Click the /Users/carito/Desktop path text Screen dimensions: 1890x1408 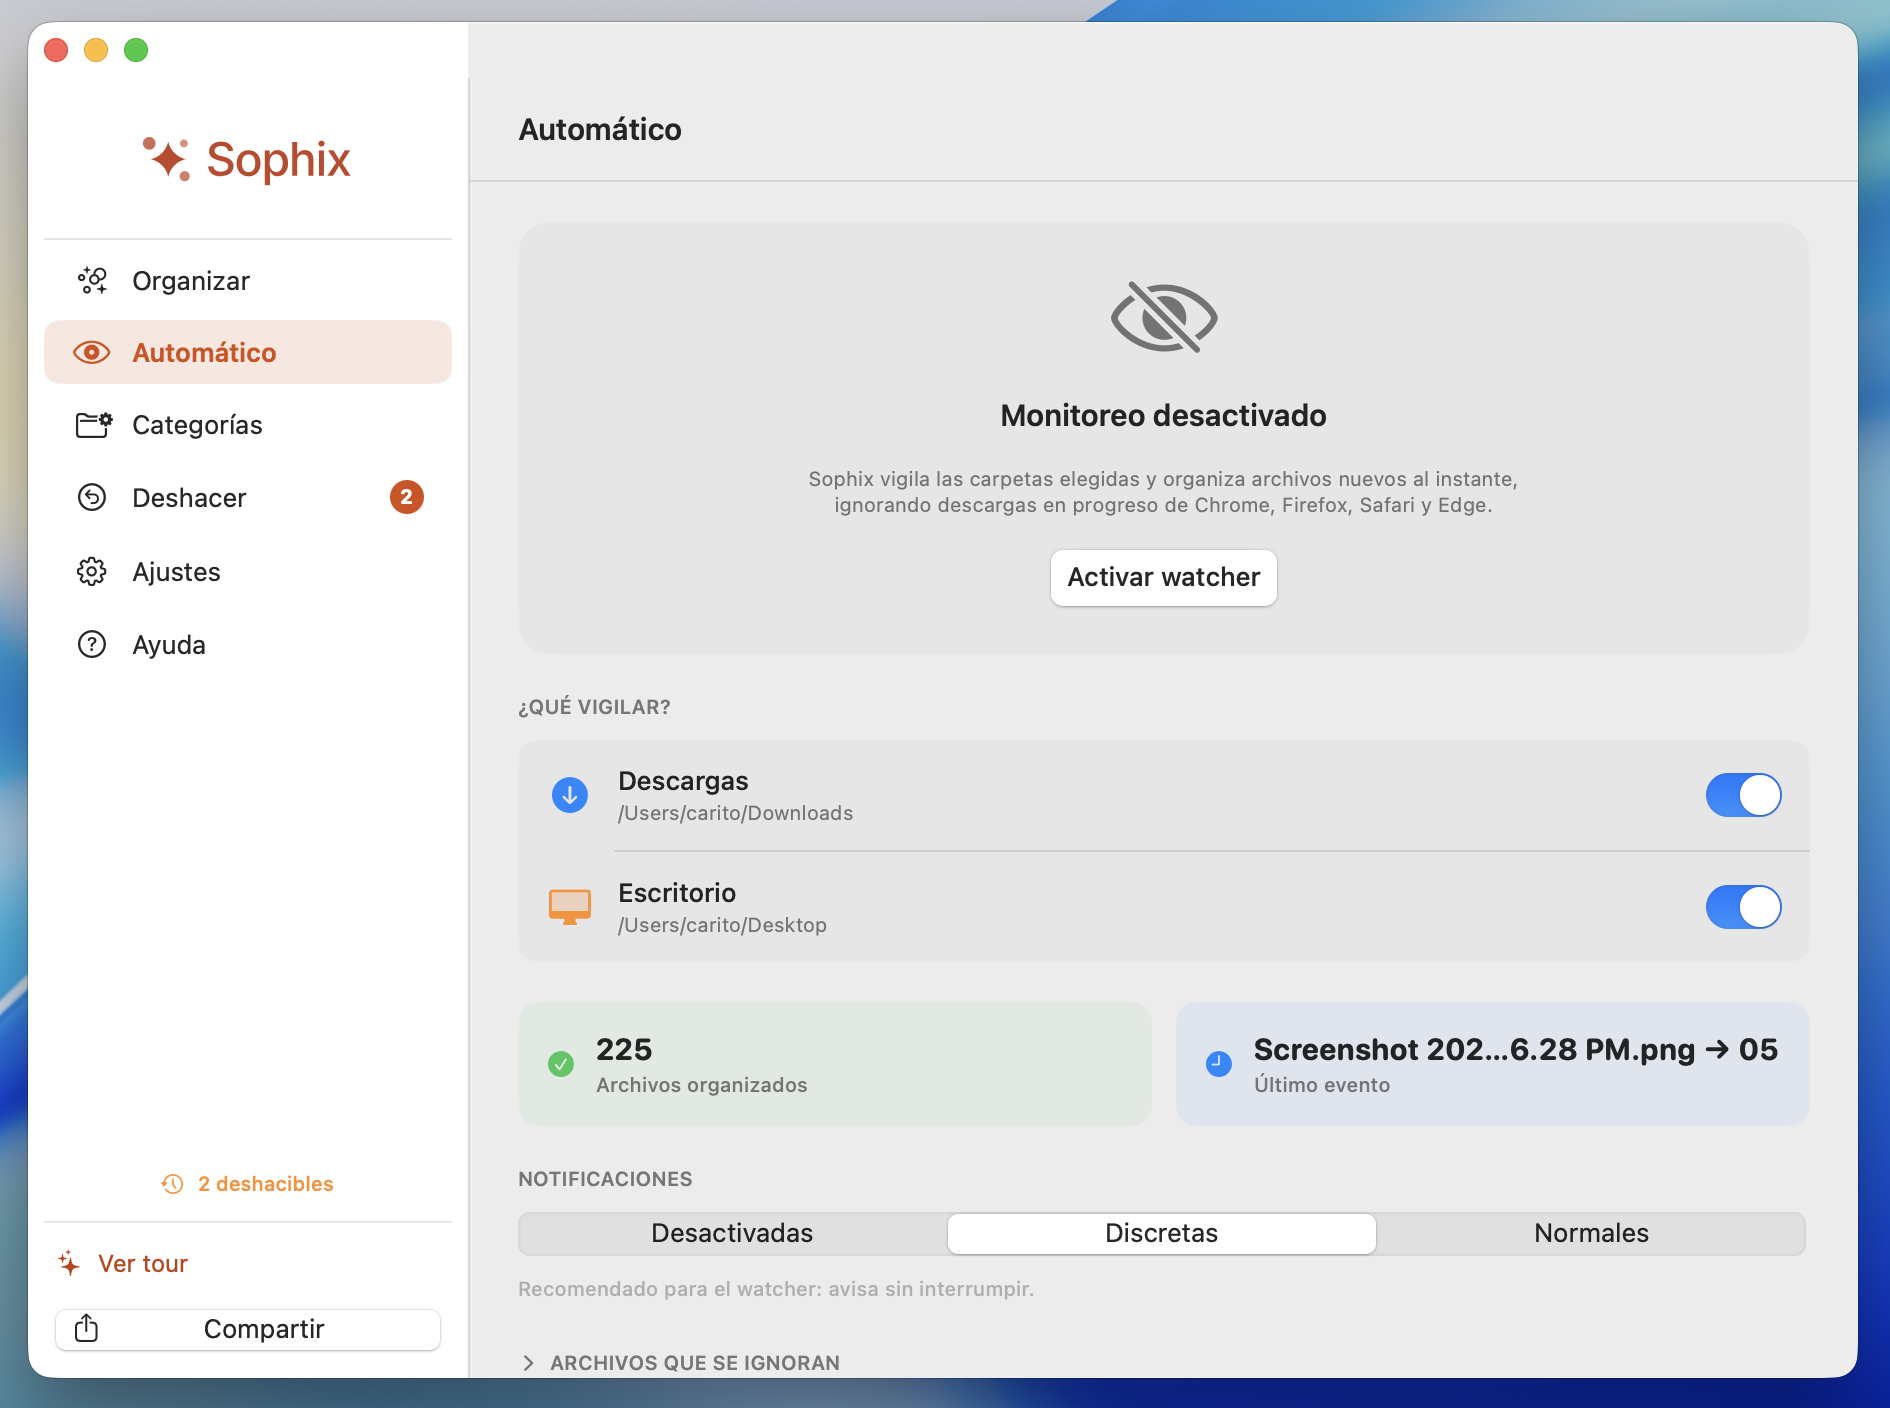click(x=723, y=925)
